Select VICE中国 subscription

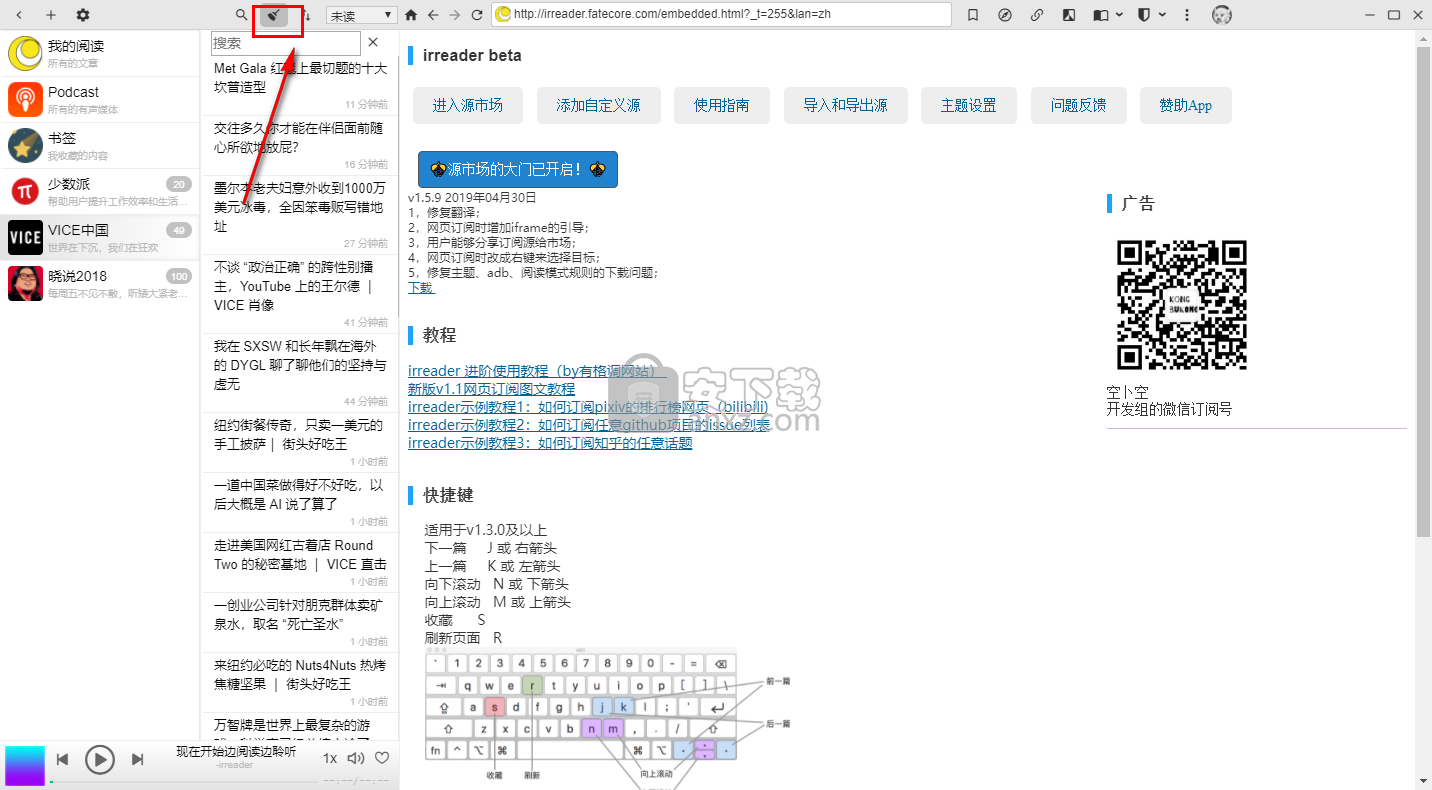tap(100, 237)
